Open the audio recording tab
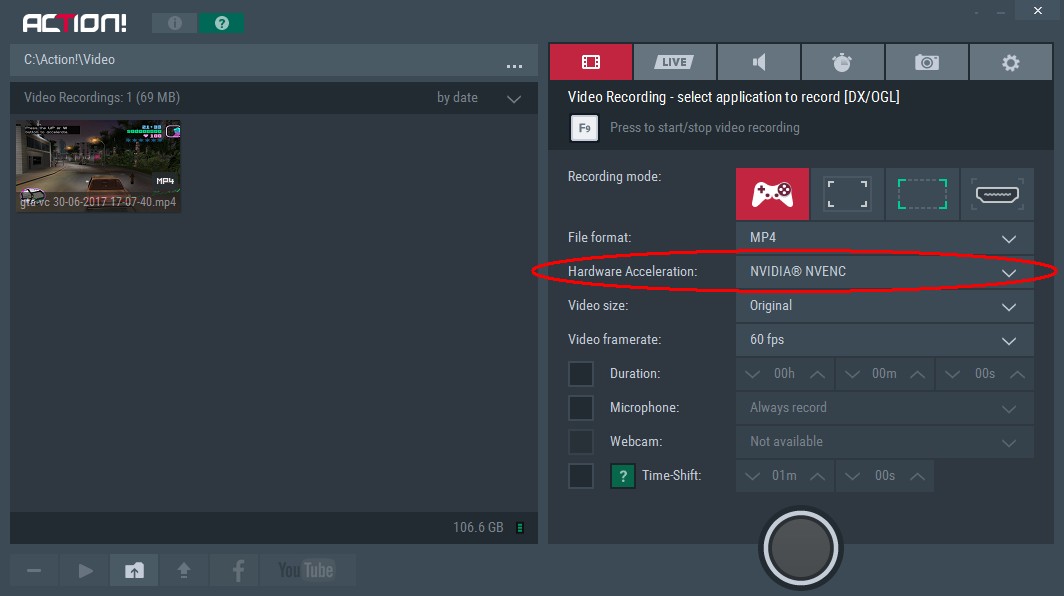The width and height of the screenshot is (1064, 596). (759, 62)
